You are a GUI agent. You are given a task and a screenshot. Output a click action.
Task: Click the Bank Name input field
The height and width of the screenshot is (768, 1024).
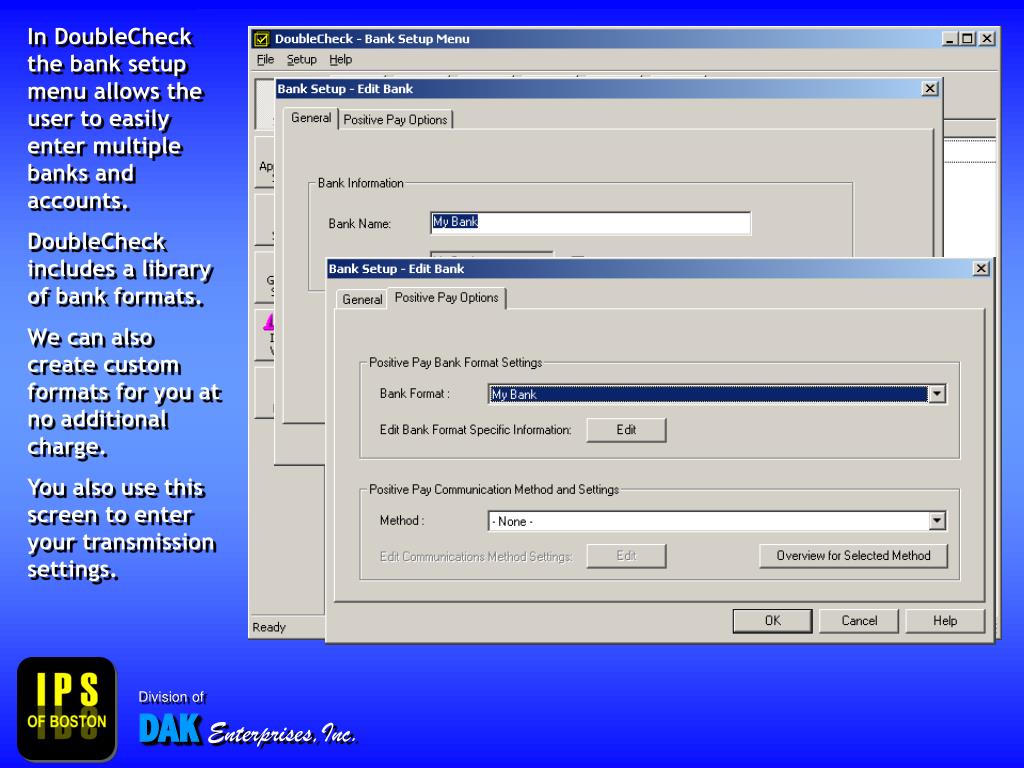coord(590,223)
